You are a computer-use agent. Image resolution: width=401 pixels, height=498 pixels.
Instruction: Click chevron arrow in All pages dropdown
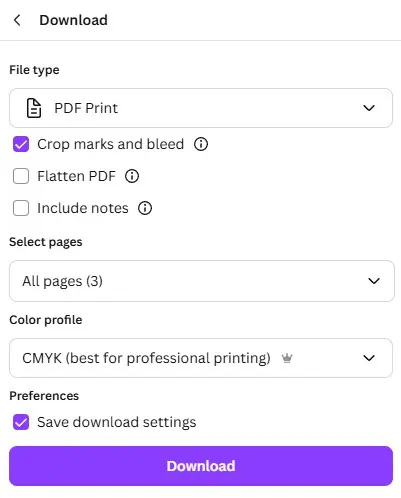[x=374, y=281]
